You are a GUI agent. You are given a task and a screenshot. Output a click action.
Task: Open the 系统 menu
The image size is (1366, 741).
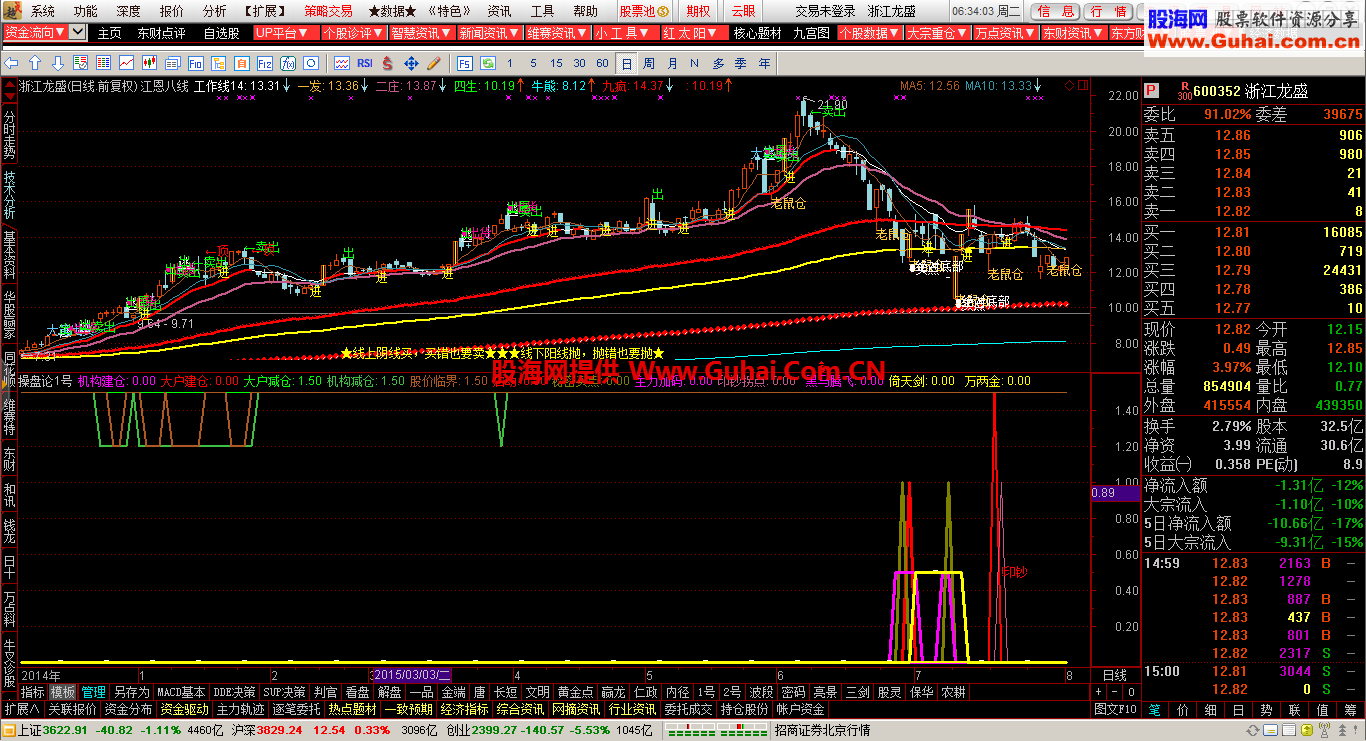[x=43, y=11]
